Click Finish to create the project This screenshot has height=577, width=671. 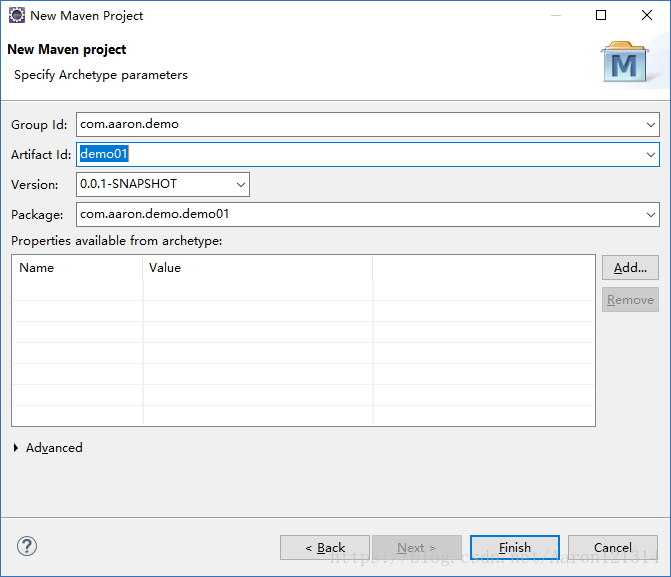(x=515, y=547)
